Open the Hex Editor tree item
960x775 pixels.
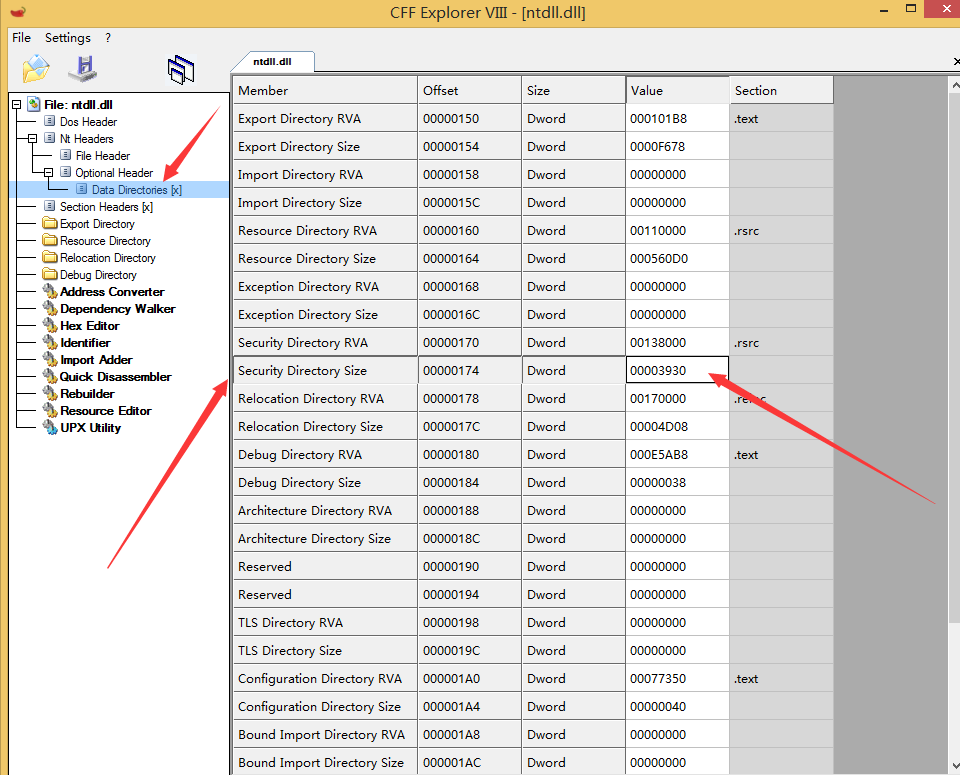[89, 326]
